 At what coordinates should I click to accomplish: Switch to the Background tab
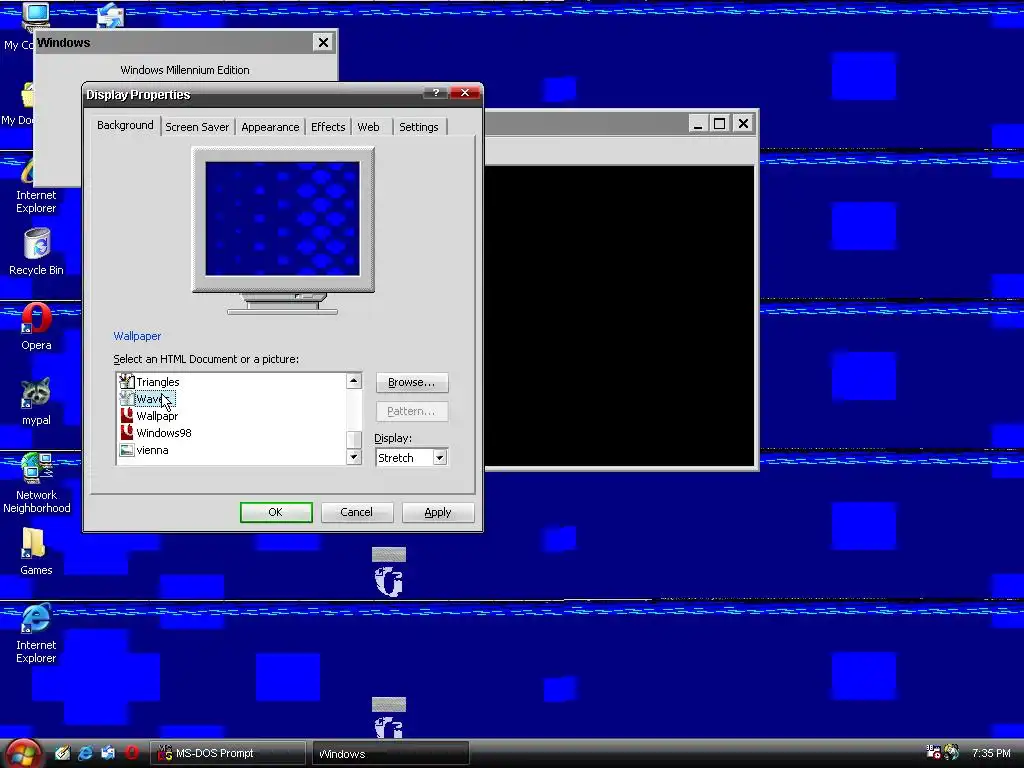click(125, 125)
